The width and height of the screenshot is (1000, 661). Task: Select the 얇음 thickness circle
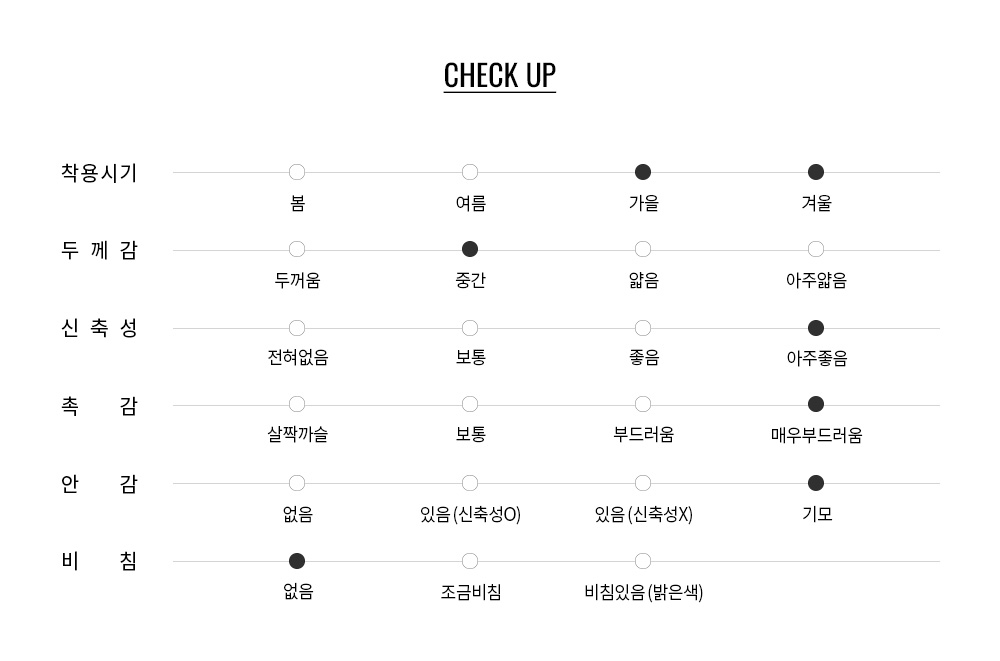[643, 249]
